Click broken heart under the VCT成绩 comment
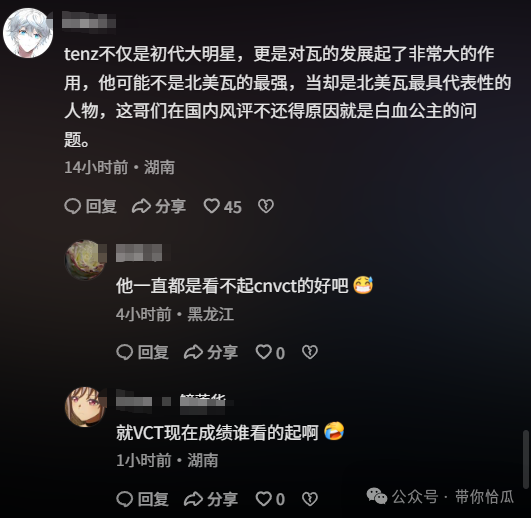The image size is (531, 518). coord(310,499)
